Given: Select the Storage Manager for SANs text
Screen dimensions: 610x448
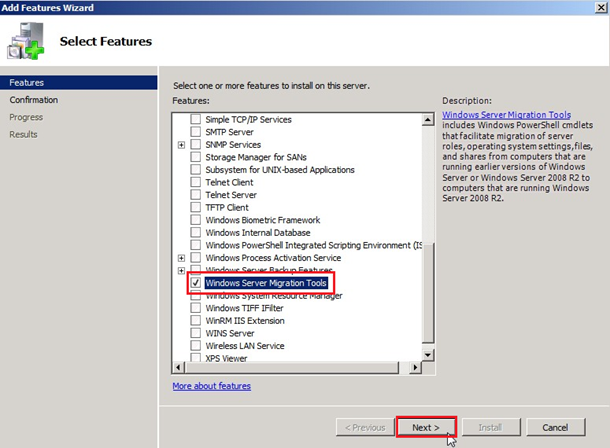Looking at the screenshot, I should [x=256, y=157].
